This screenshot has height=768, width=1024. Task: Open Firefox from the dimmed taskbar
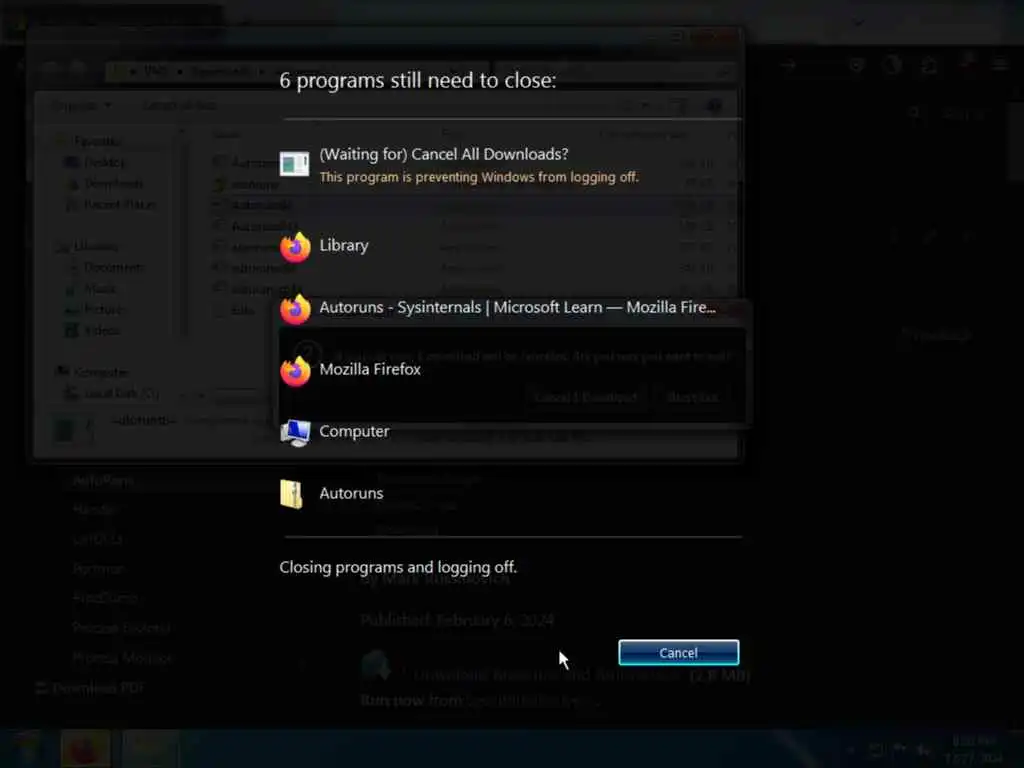pos(86,749)
